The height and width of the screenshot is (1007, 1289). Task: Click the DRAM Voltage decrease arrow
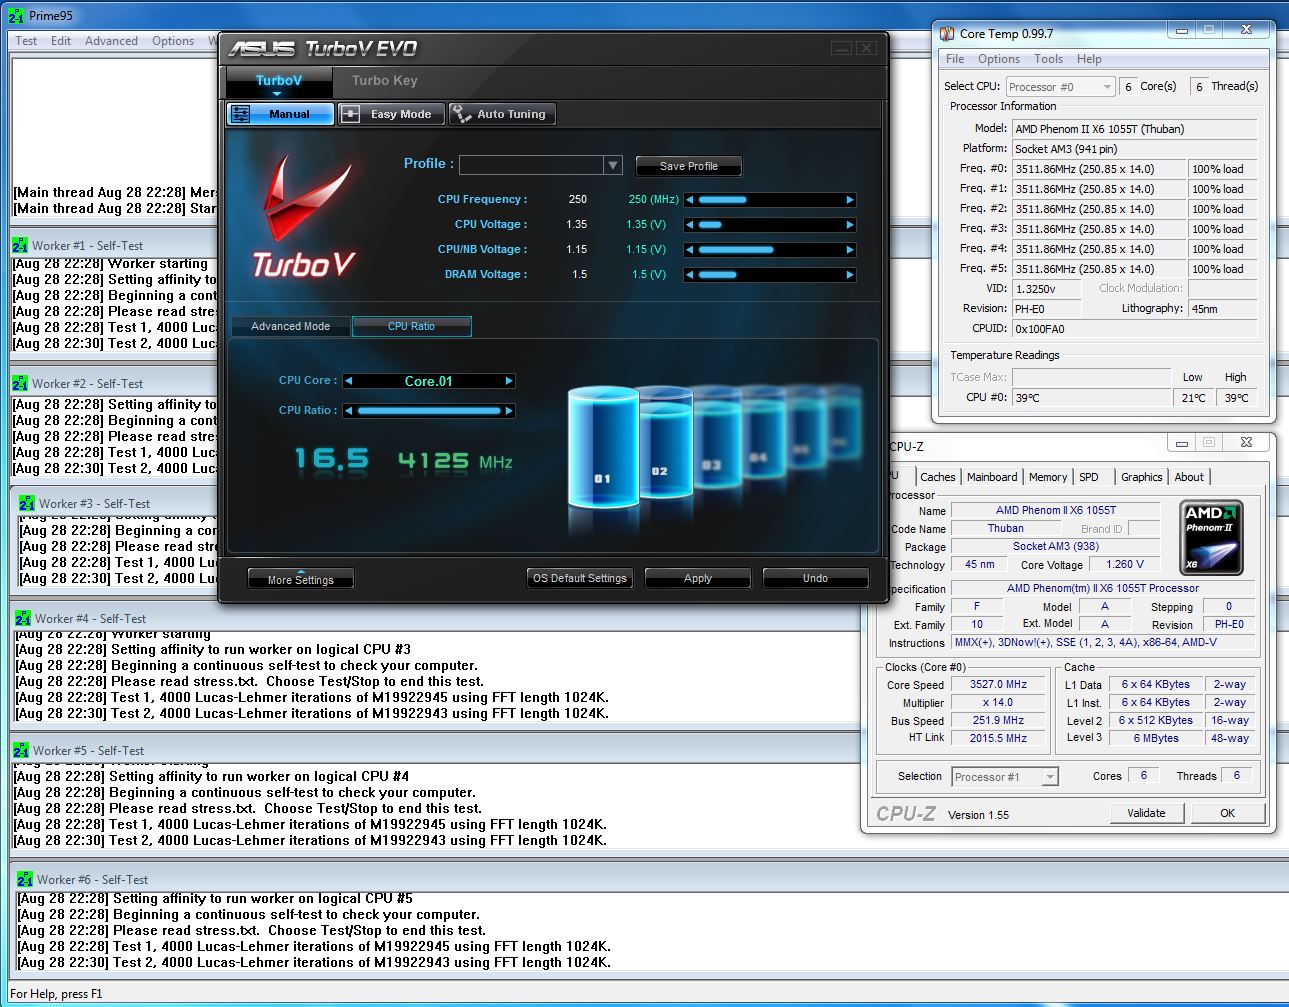click(x=690, y=275)
